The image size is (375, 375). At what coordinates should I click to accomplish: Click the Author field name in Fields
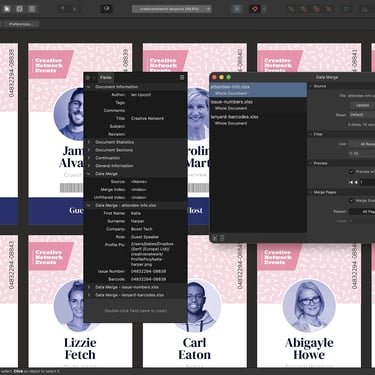118,95
